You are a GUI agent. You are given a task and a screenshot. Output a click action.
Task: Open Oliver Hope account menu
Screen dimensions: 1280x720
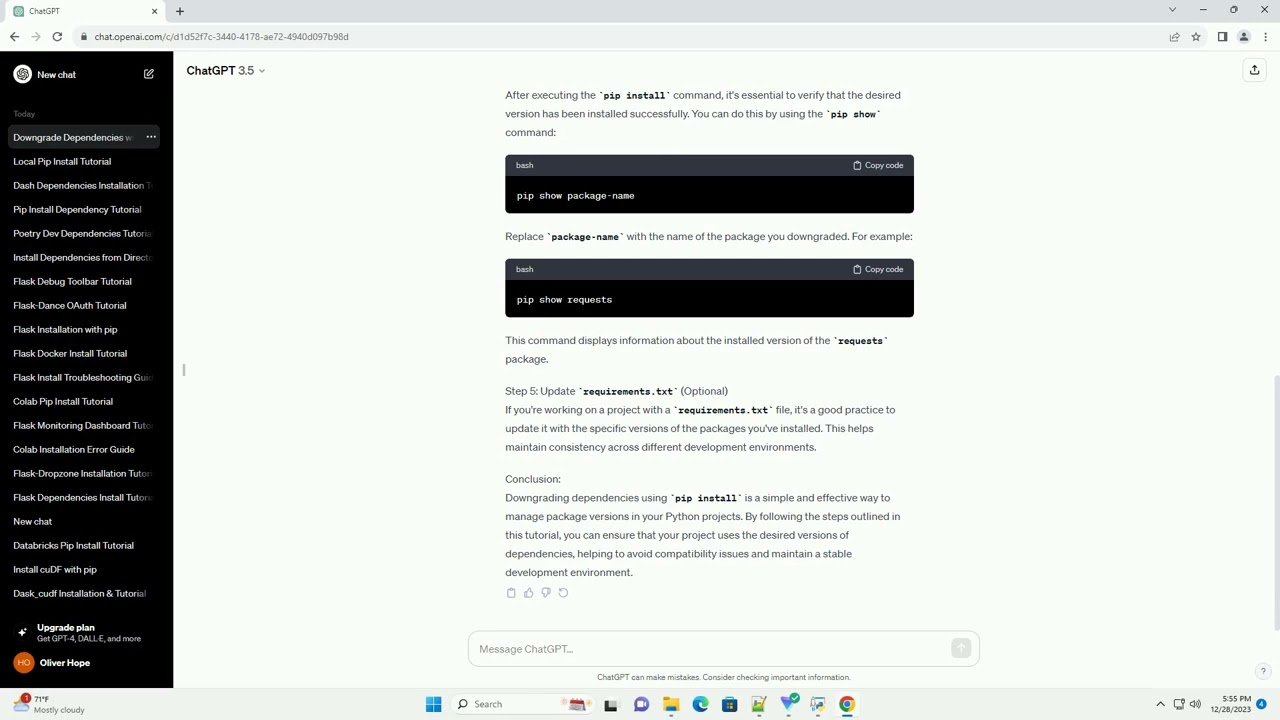(86, 662)
